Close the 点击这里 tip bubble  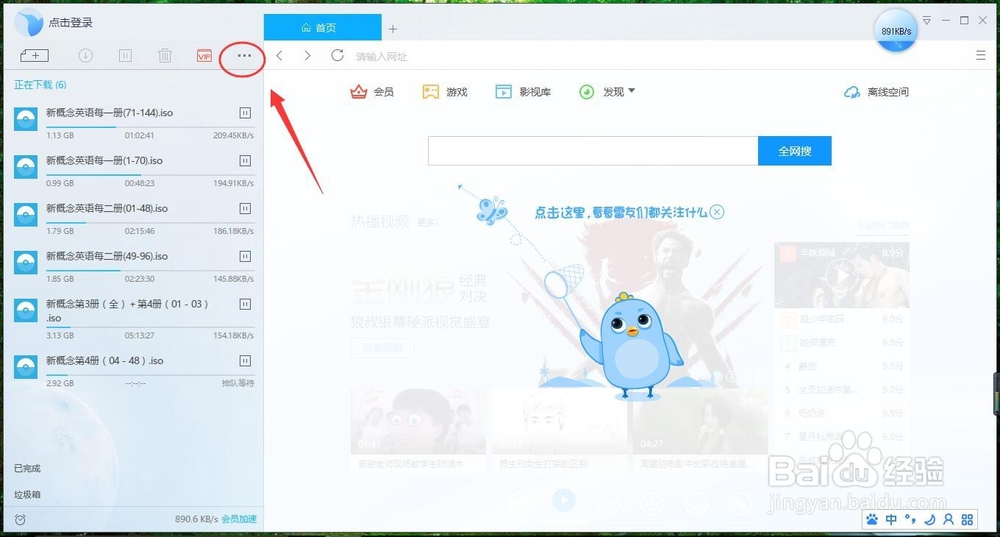[x=717, y=212]
